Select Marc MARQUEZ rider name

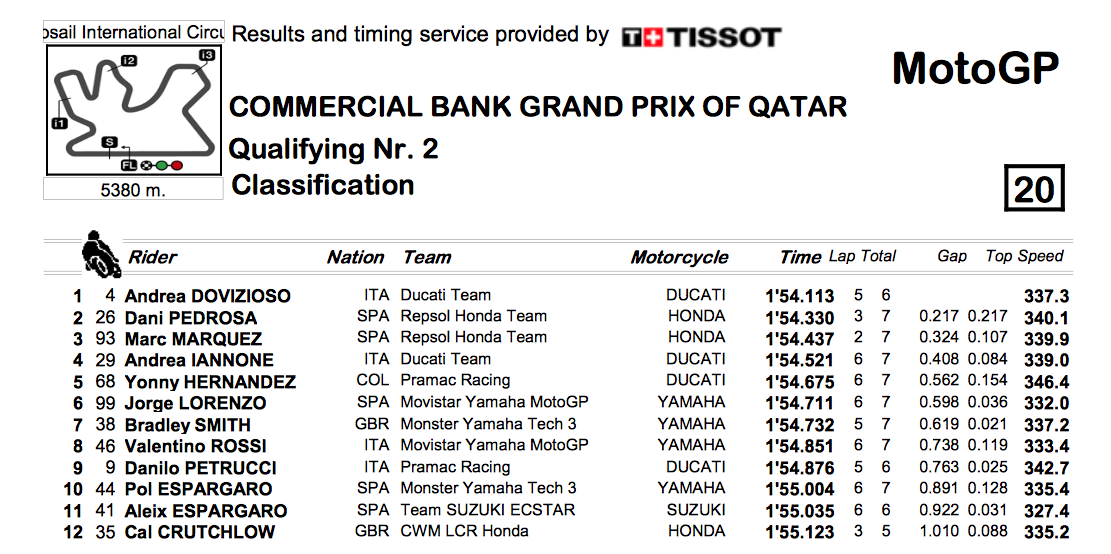[x=193, y=339]
